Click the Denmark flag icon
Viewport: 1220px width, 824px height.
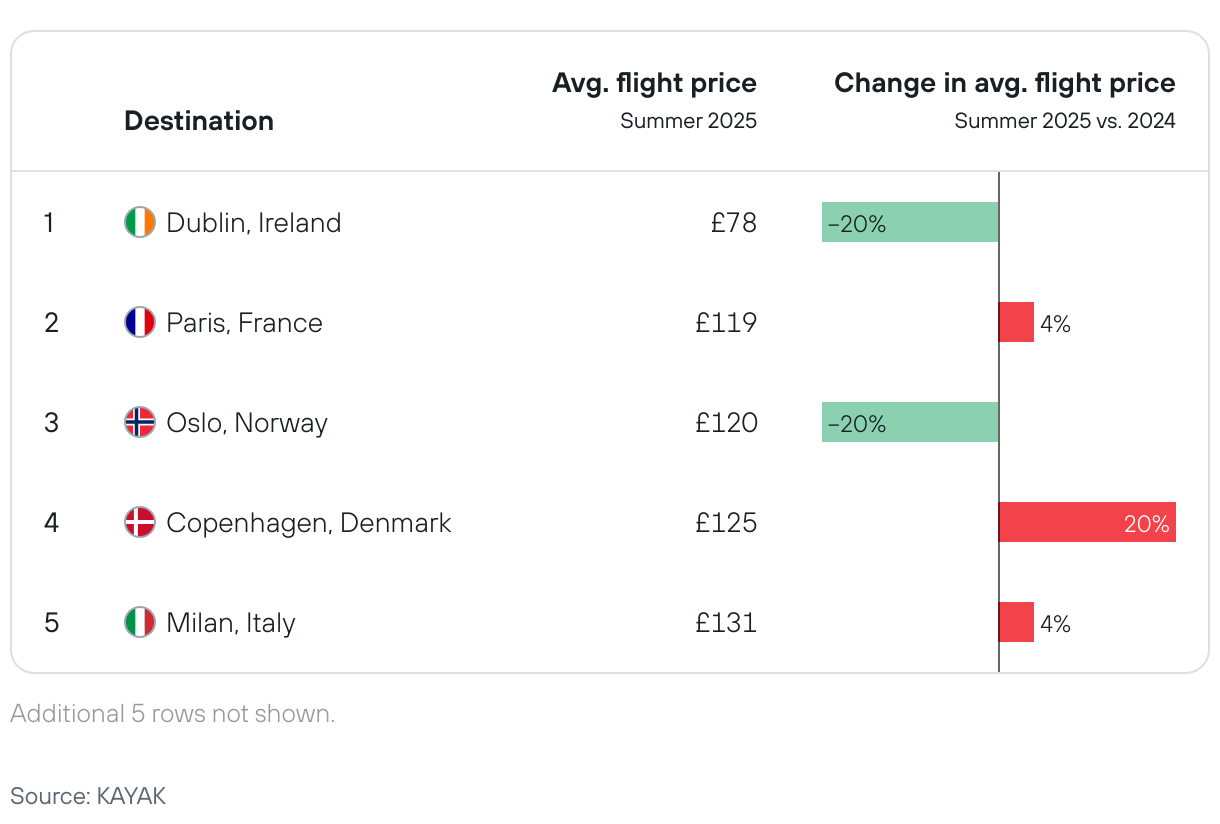click(x=140, y=522)
